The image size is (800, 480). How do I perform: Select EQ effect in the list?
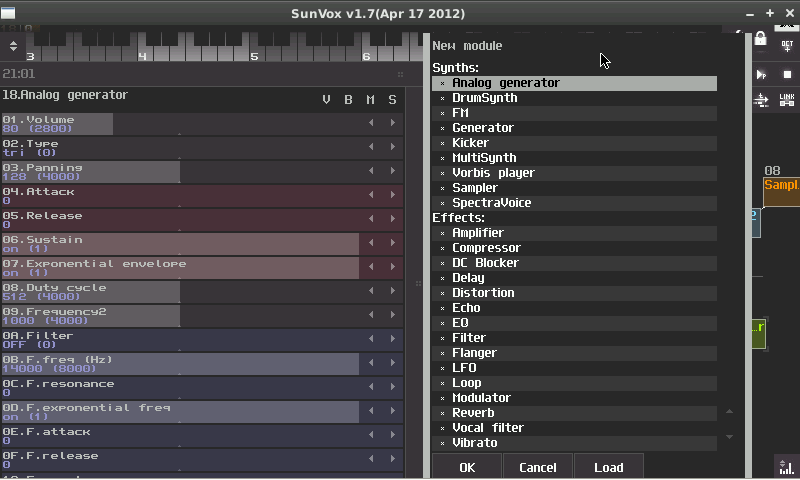tap(574, 323)
